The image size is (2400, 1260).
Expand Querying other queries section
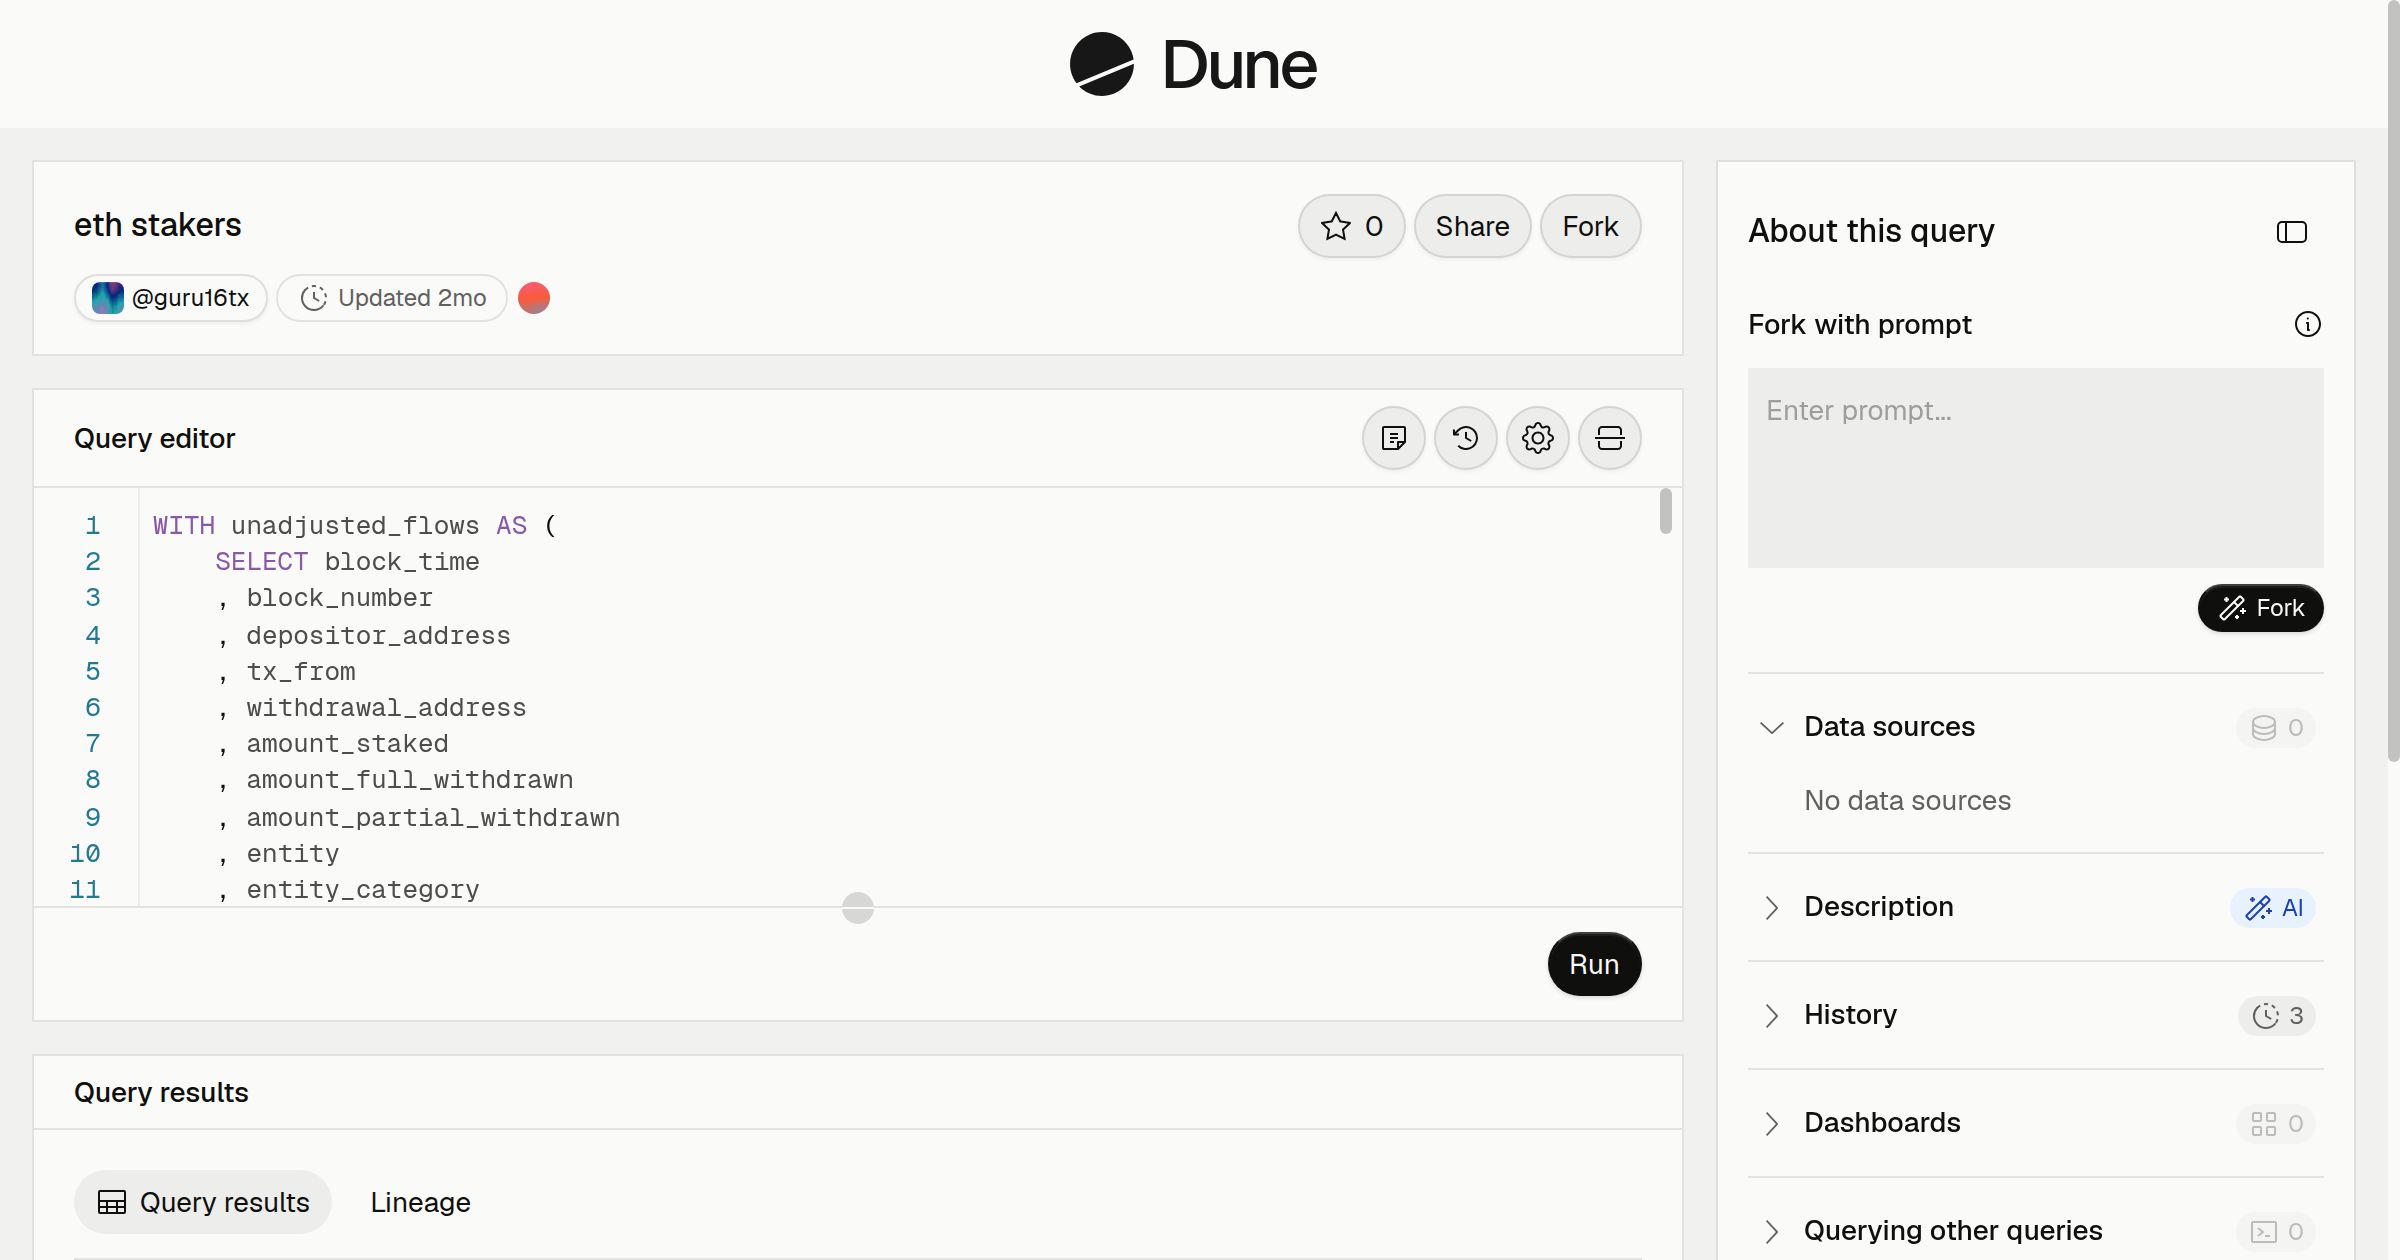1771,1231
